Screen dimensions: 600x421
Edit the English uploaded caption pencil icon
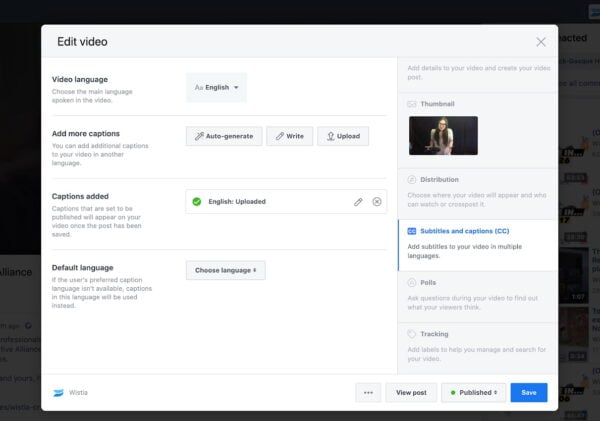(358, 202)
